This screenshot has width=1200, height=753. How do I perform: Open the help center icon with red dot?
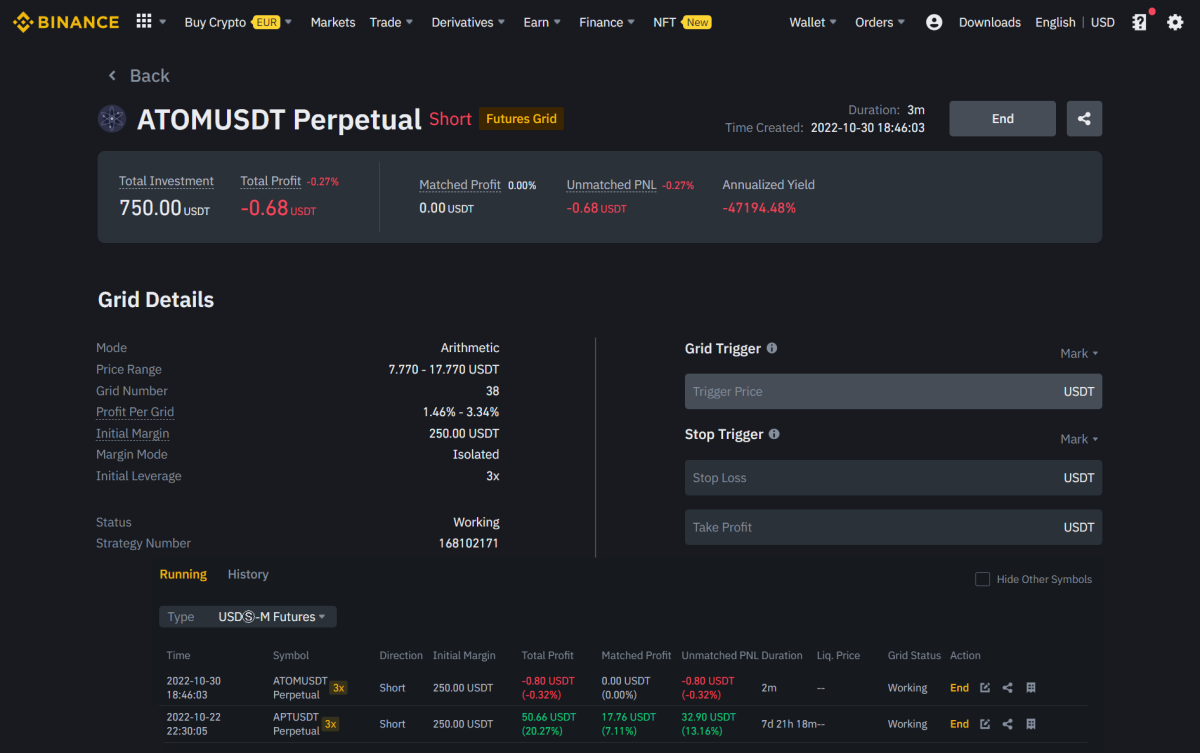coord(1139,22)
